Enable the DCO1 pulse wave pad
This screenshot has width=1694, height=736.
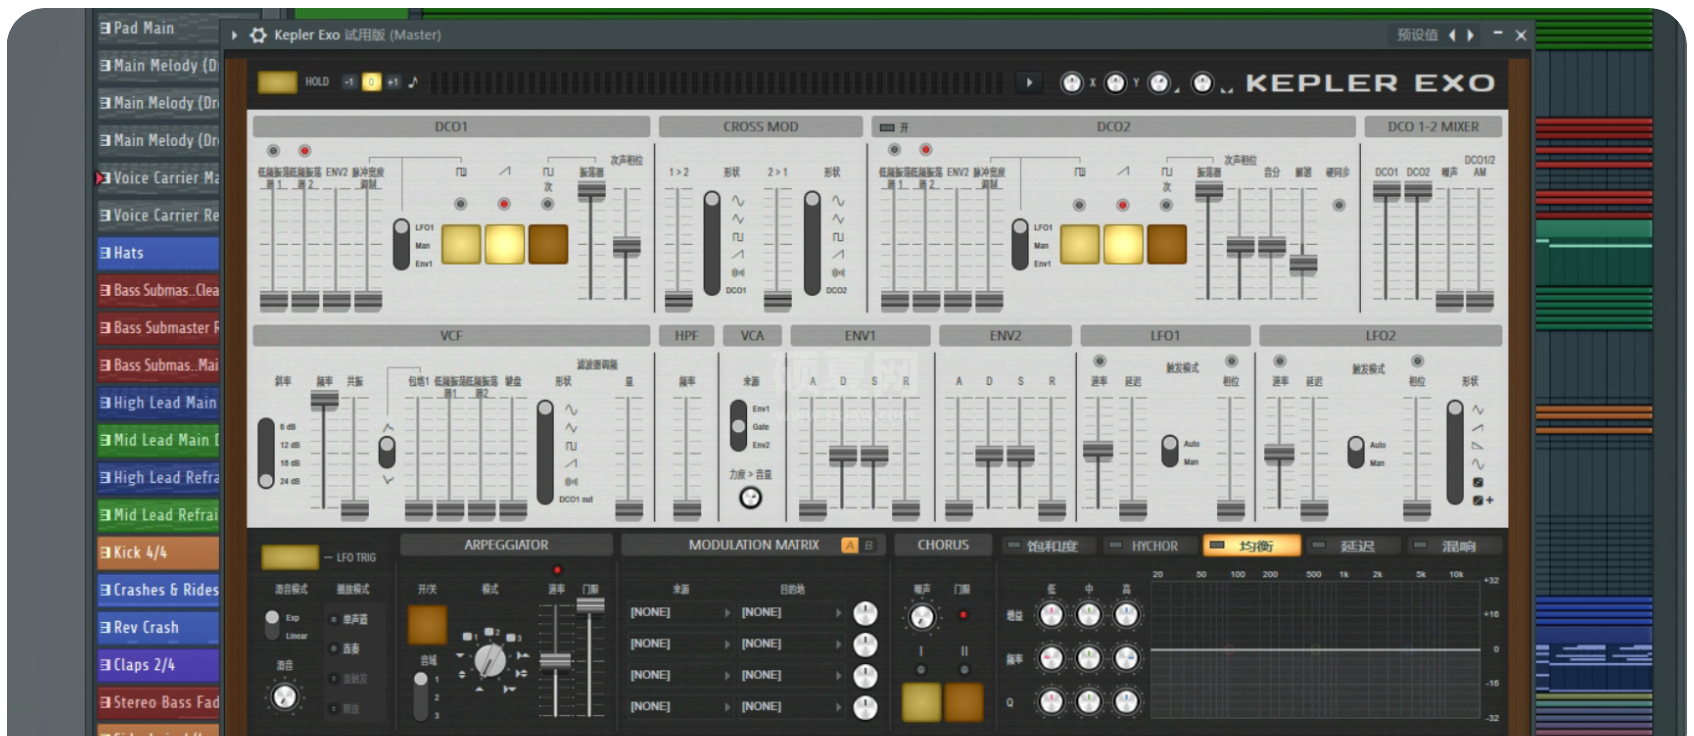click(461, 244)
